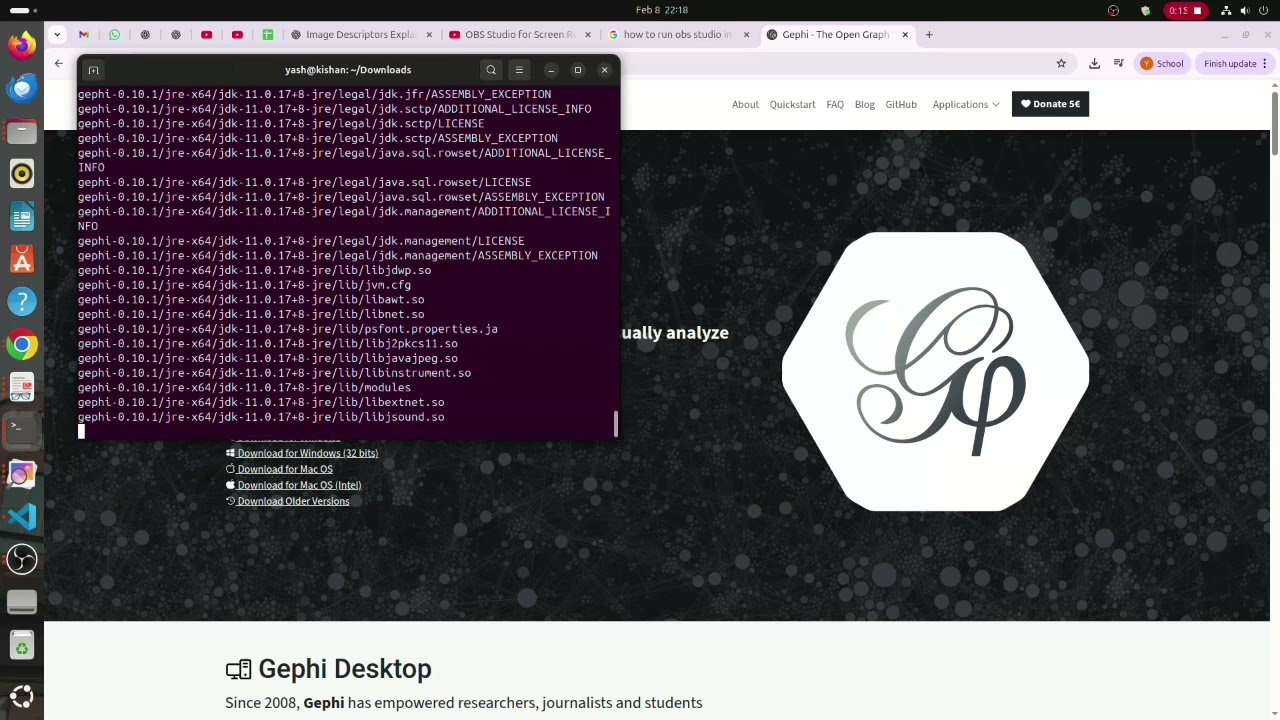Open Chrome three-dot menu beside Finish update
Screen dimensions: 1280x720
(1265, 64)
